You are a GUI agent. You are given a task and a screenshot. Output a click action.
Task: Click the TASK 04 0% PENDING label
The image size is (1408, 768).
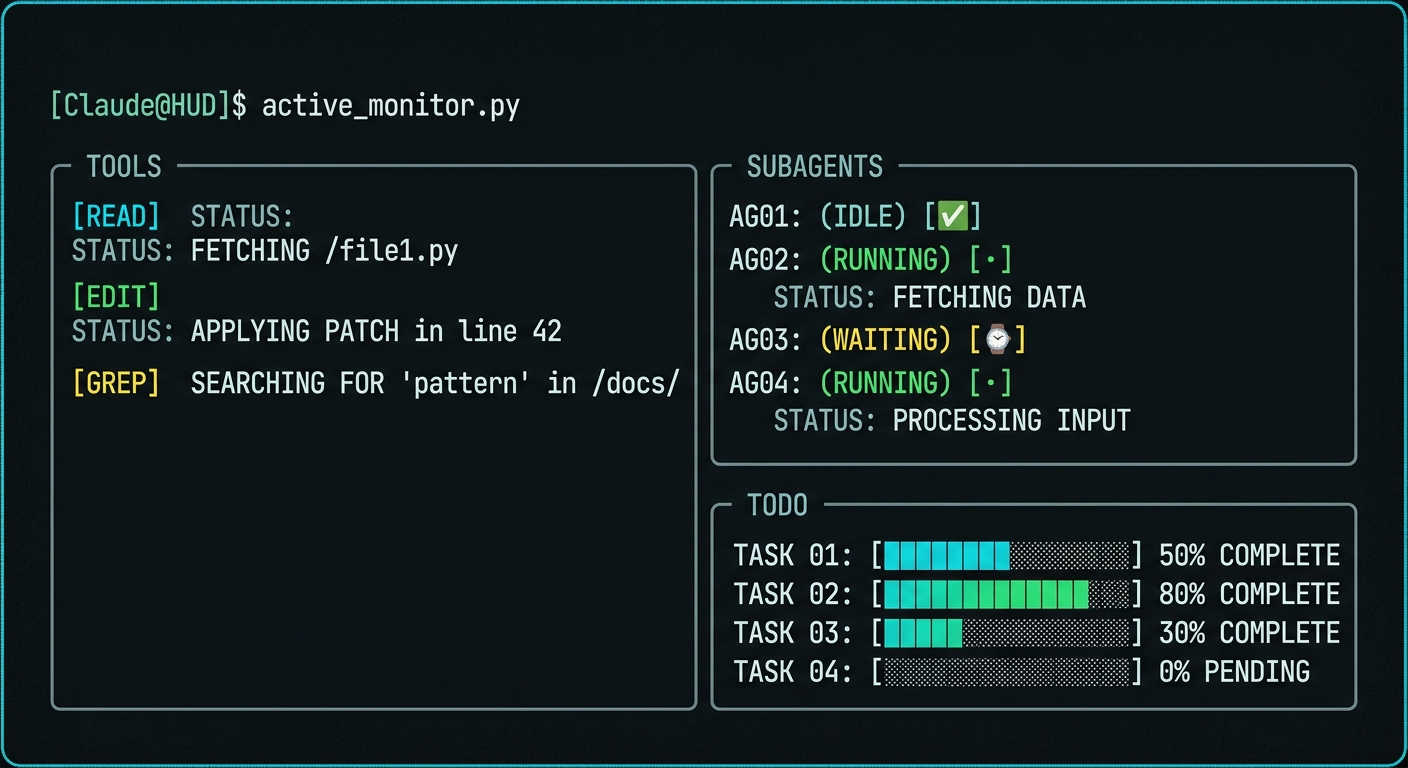click(1234, 672)
